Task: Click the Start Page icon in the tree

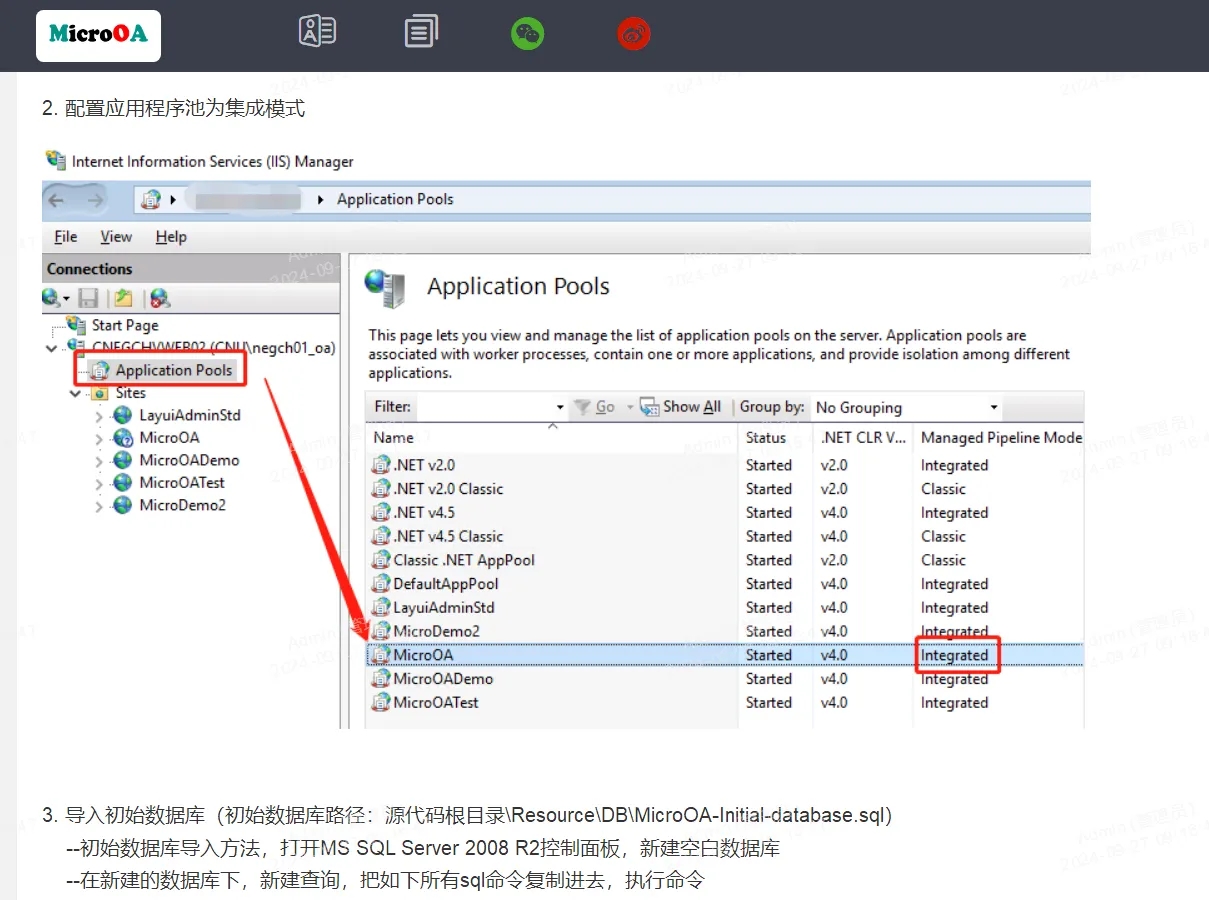Action: click(x=76, y=325)
